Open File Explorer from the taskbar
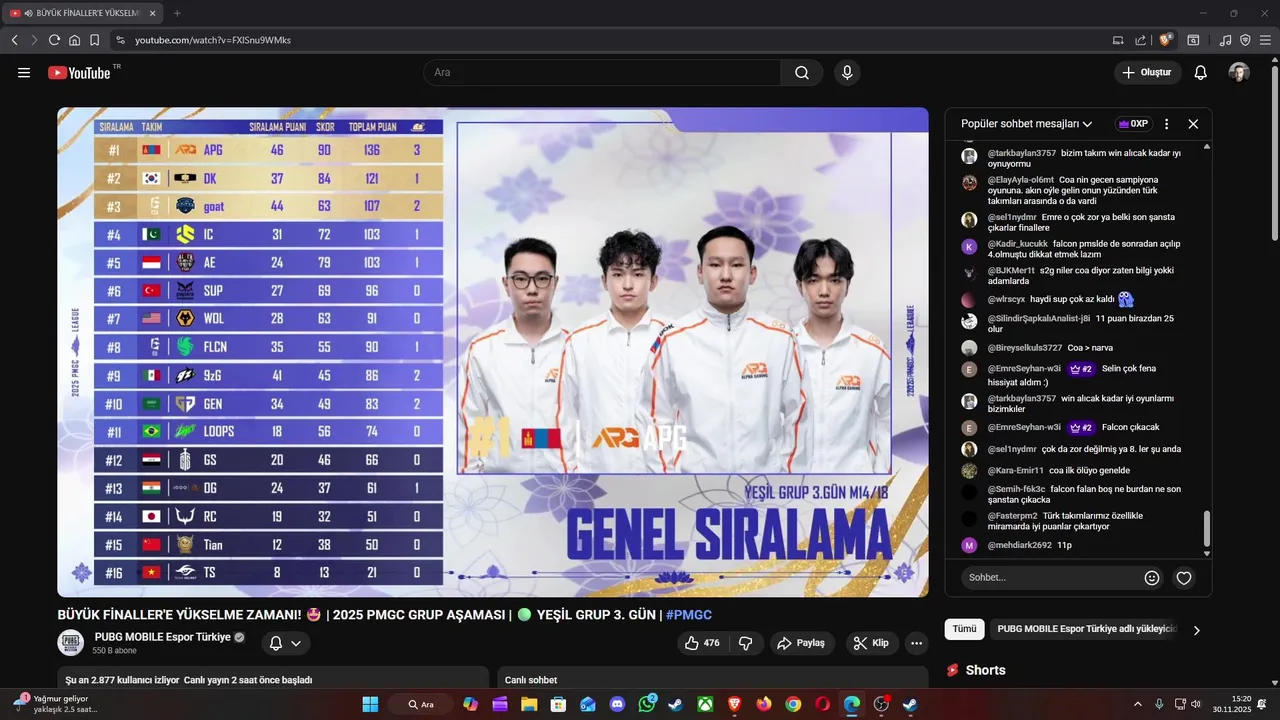The height and width of the screenshot is (720, 1280). [529, 704]
